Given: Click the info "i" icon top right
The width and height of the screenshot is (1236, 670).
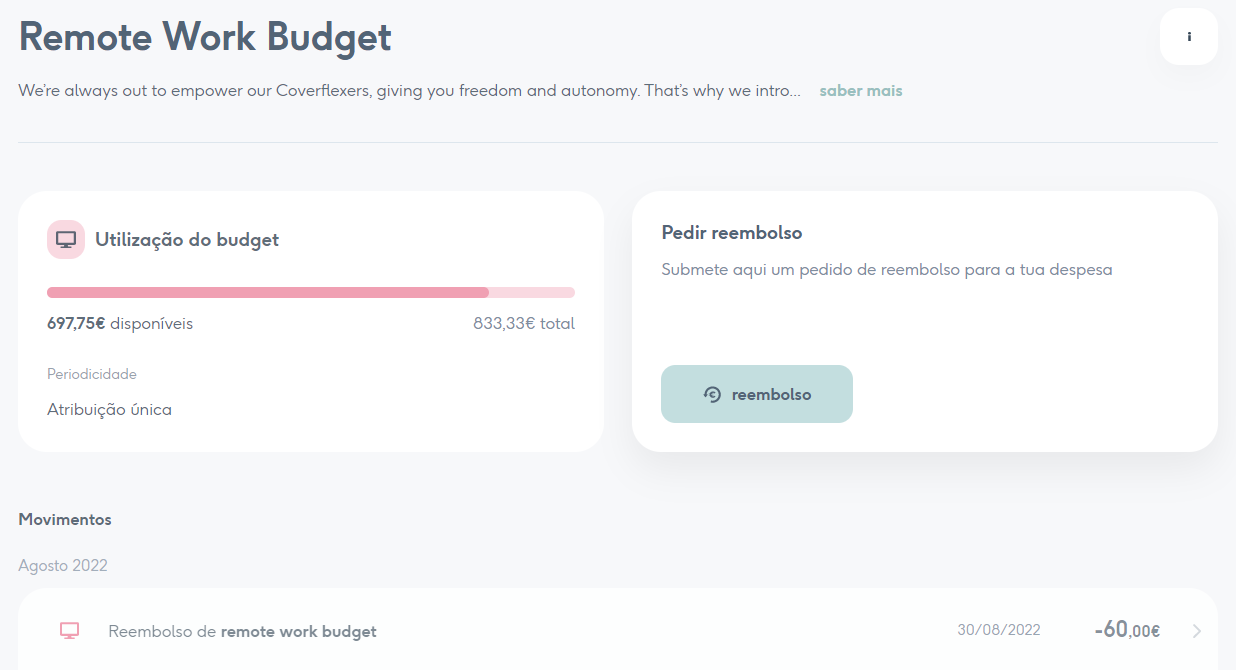Looking at the screenshot, I should (1188, 36).
